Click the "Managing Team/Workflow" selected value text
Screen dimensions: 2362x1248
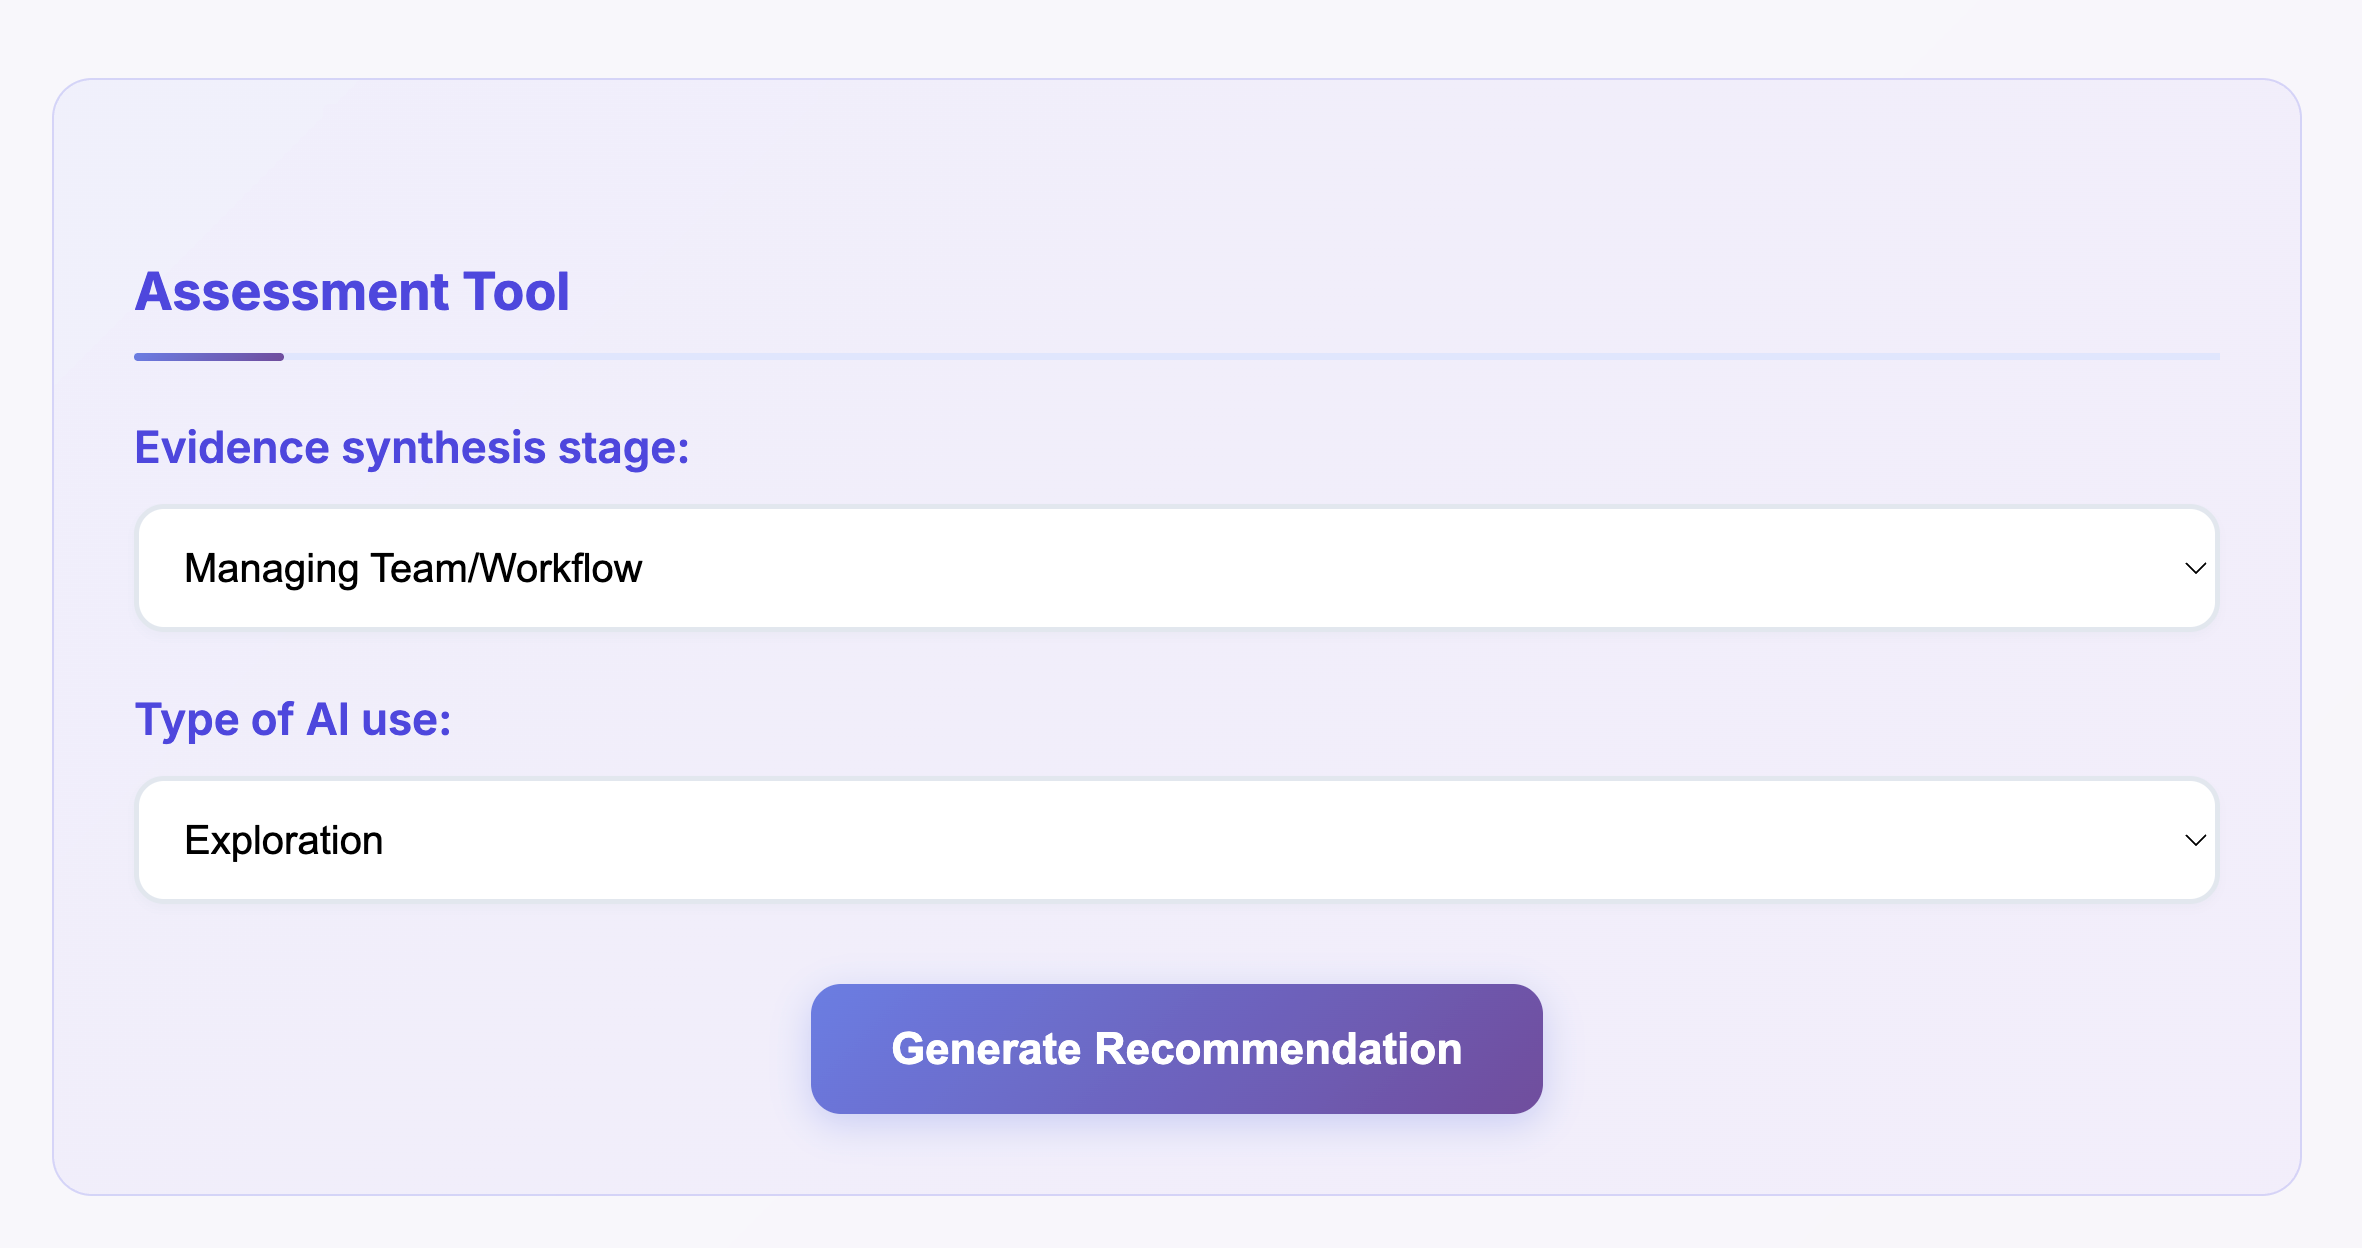(x=413, y=568)
